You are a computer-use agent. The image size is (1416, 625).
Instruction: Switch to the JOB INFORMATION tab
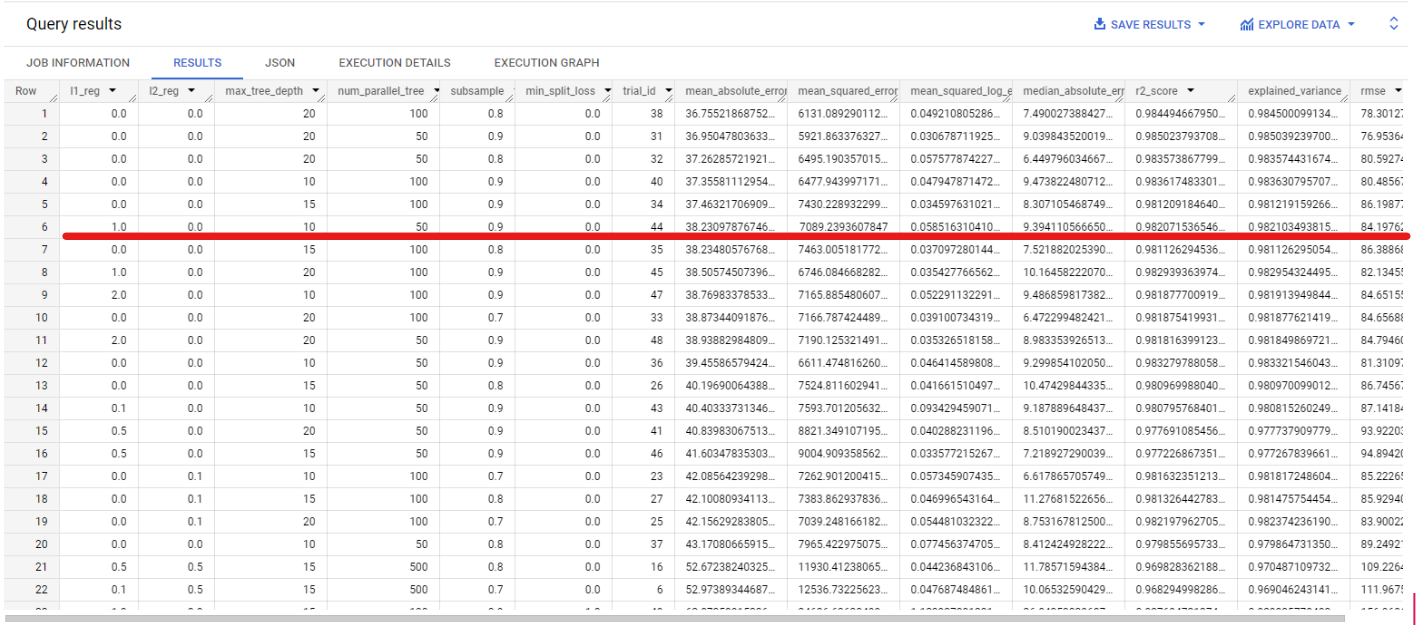coord(78,62)
